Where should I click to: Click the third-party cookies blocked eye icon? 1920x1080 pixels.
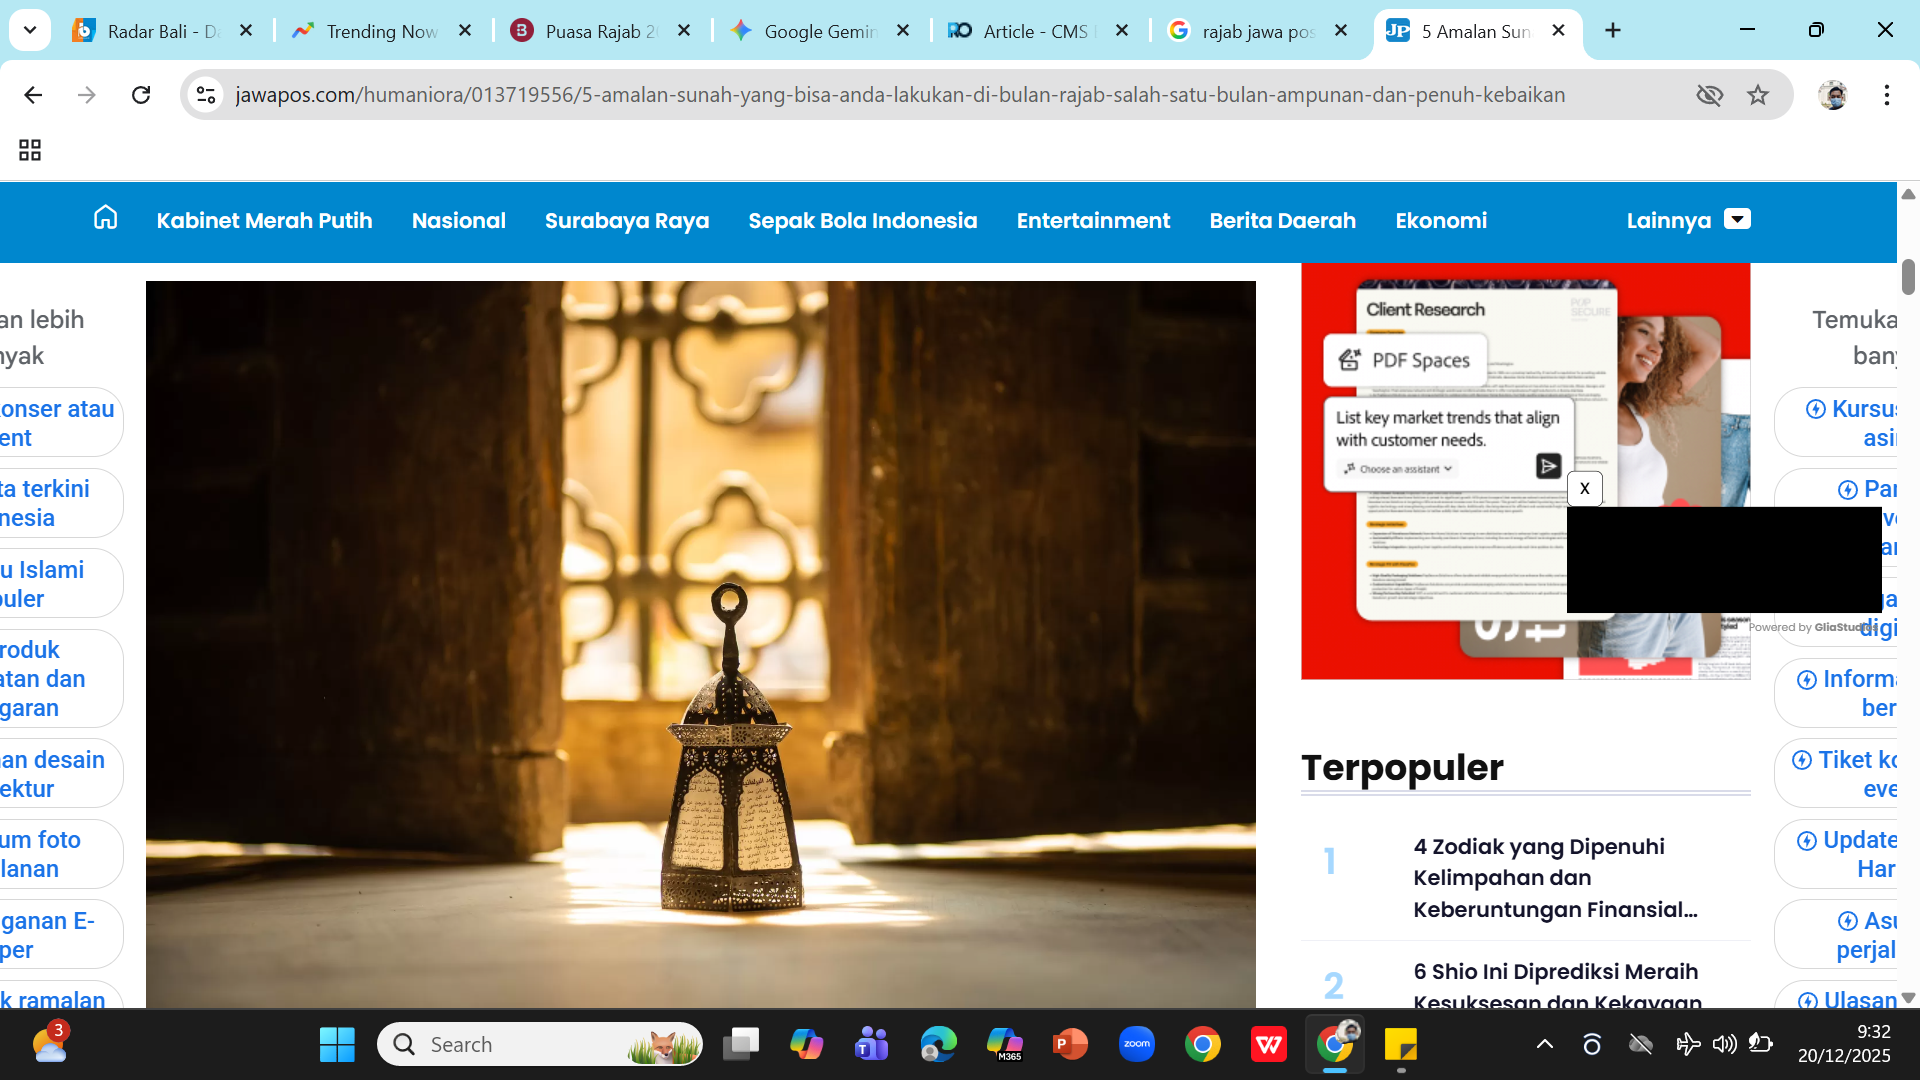[1709, 95]
